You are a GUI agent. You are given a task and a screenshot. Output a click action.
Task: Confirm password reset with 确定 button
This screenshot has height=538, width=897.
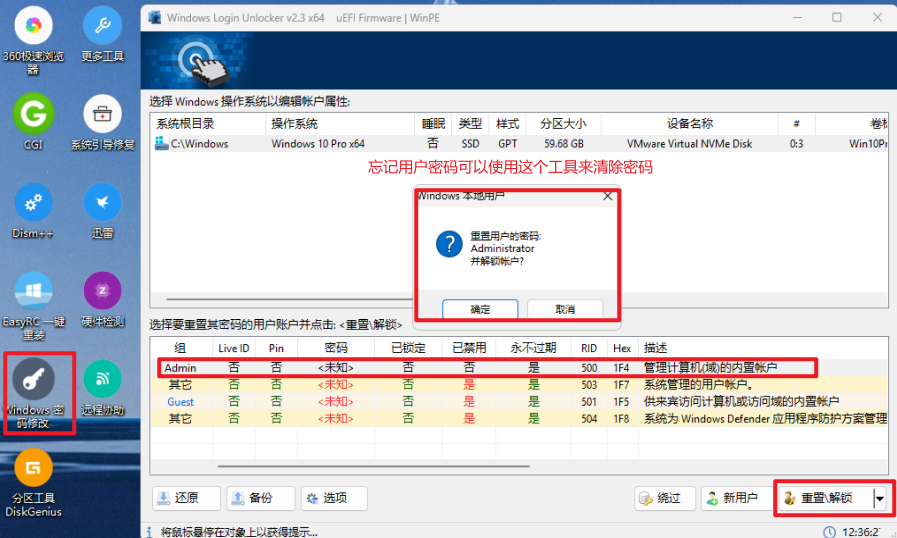click(480, 309)
